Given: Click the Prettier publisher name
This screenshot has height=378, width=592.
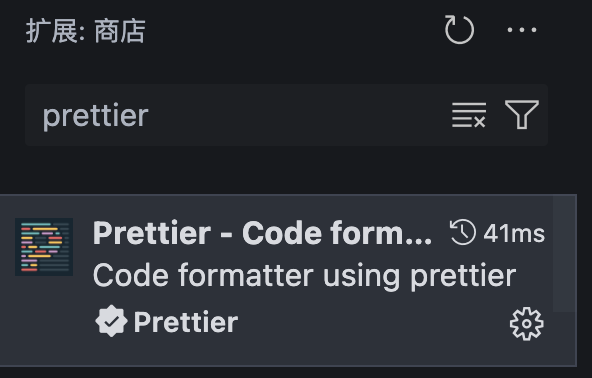Looking at the screenshot, I should coord(186,322).
